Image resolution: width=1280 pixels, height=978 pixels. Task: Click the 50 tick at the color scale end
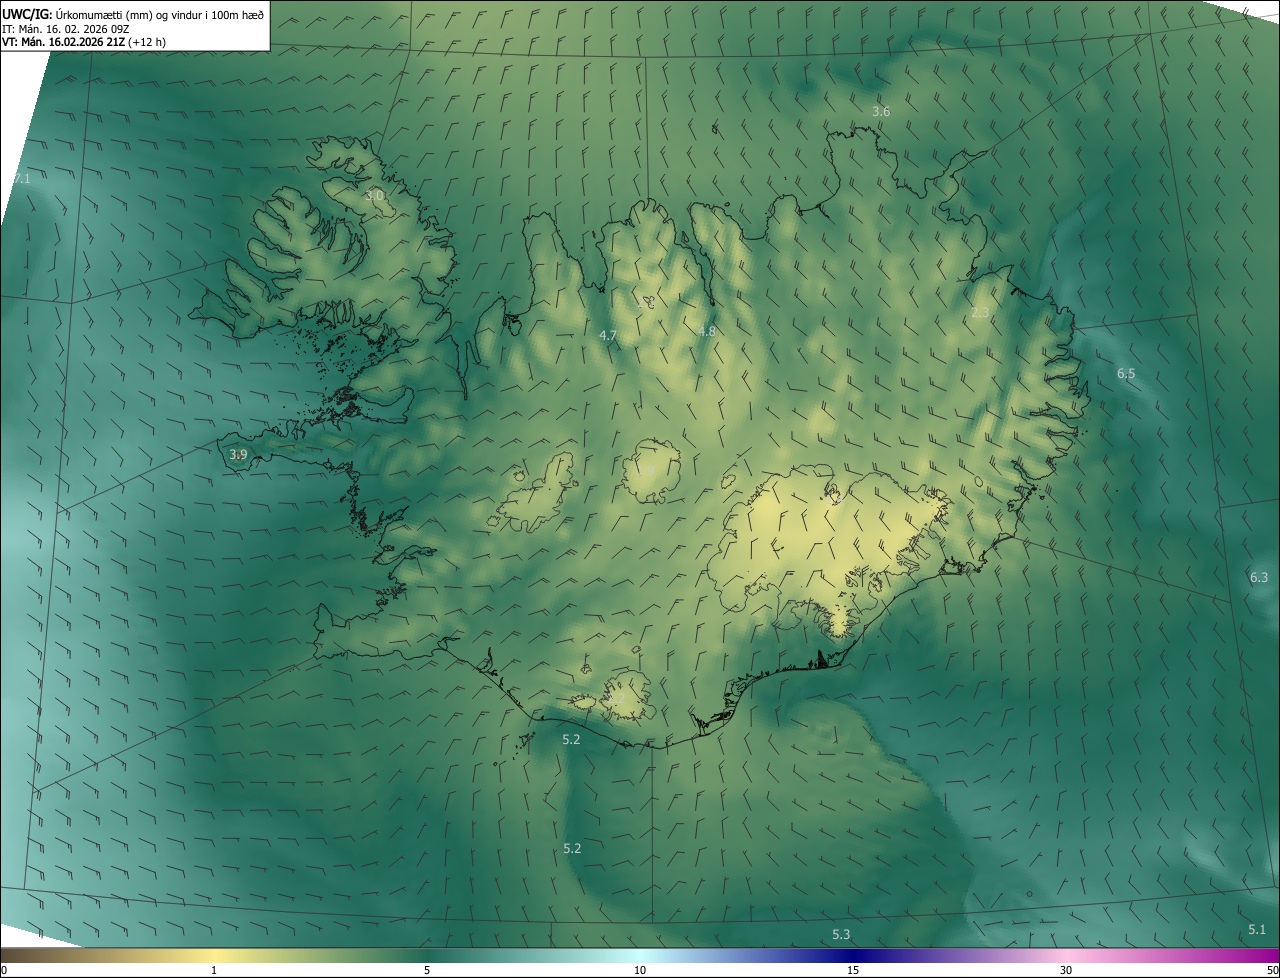point(1272,970)
